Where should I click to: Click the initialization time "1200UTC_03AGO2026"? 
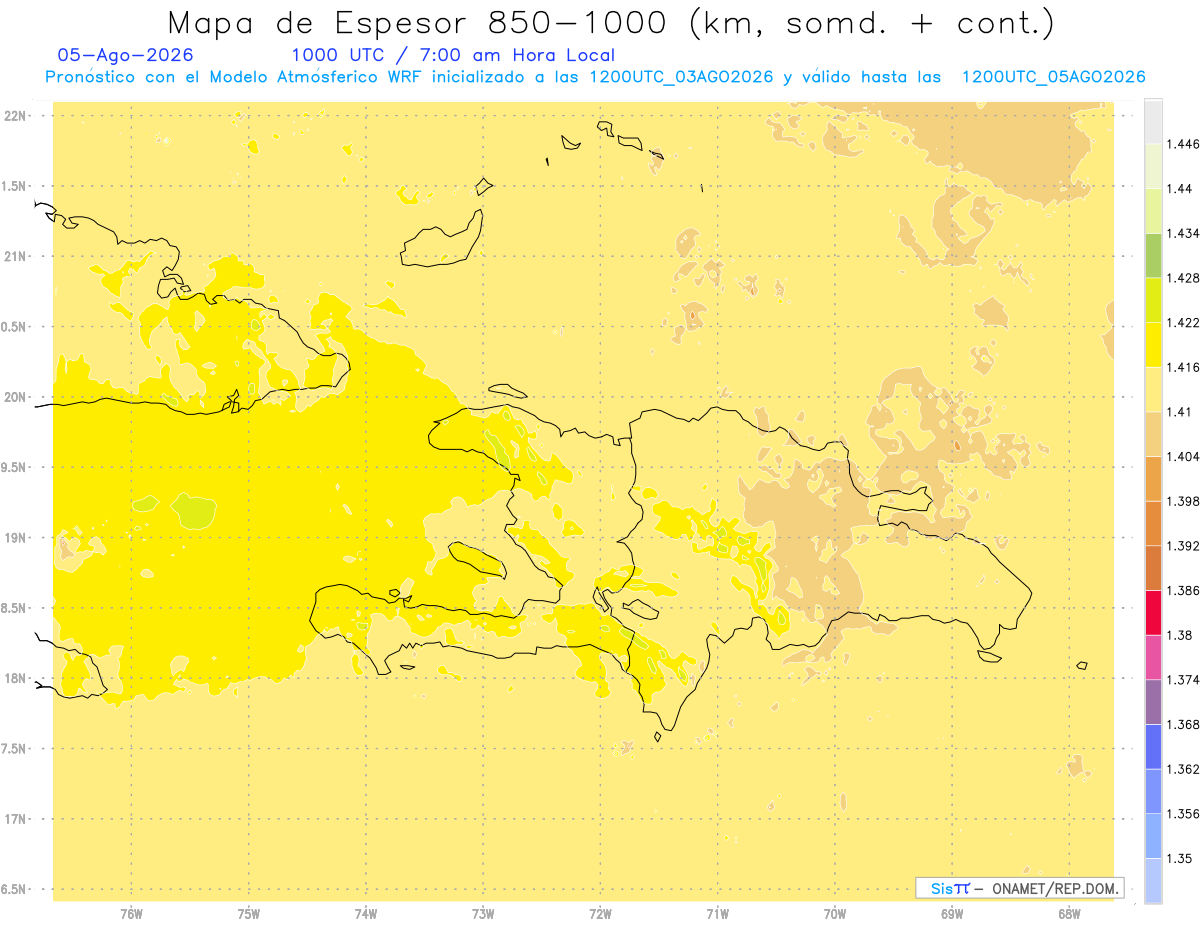coord(681,77)
